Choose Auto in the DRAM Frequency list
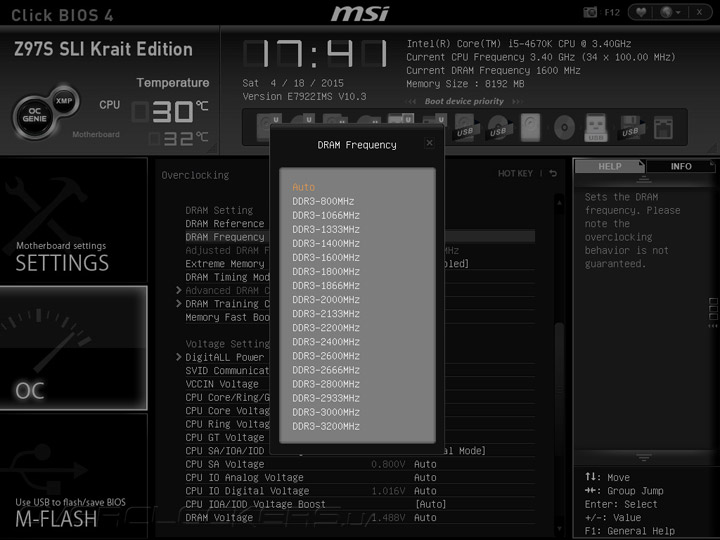The image size is (720, 540). pos(304,187)
